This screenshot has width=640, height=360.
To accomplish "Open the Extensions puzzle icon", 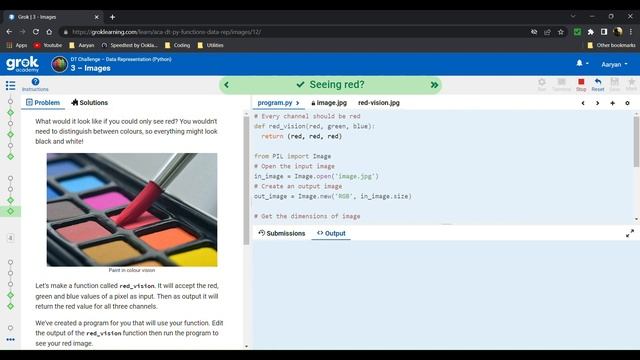I will click(591, 32).
